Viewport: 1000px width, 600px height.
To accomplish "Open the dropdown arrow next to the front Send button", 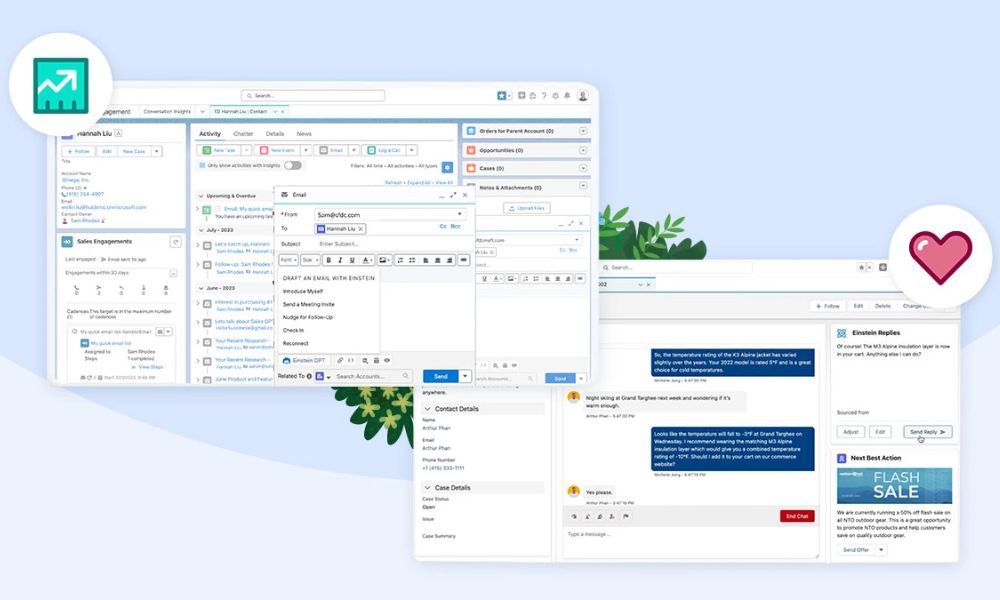I will (466, 376).
